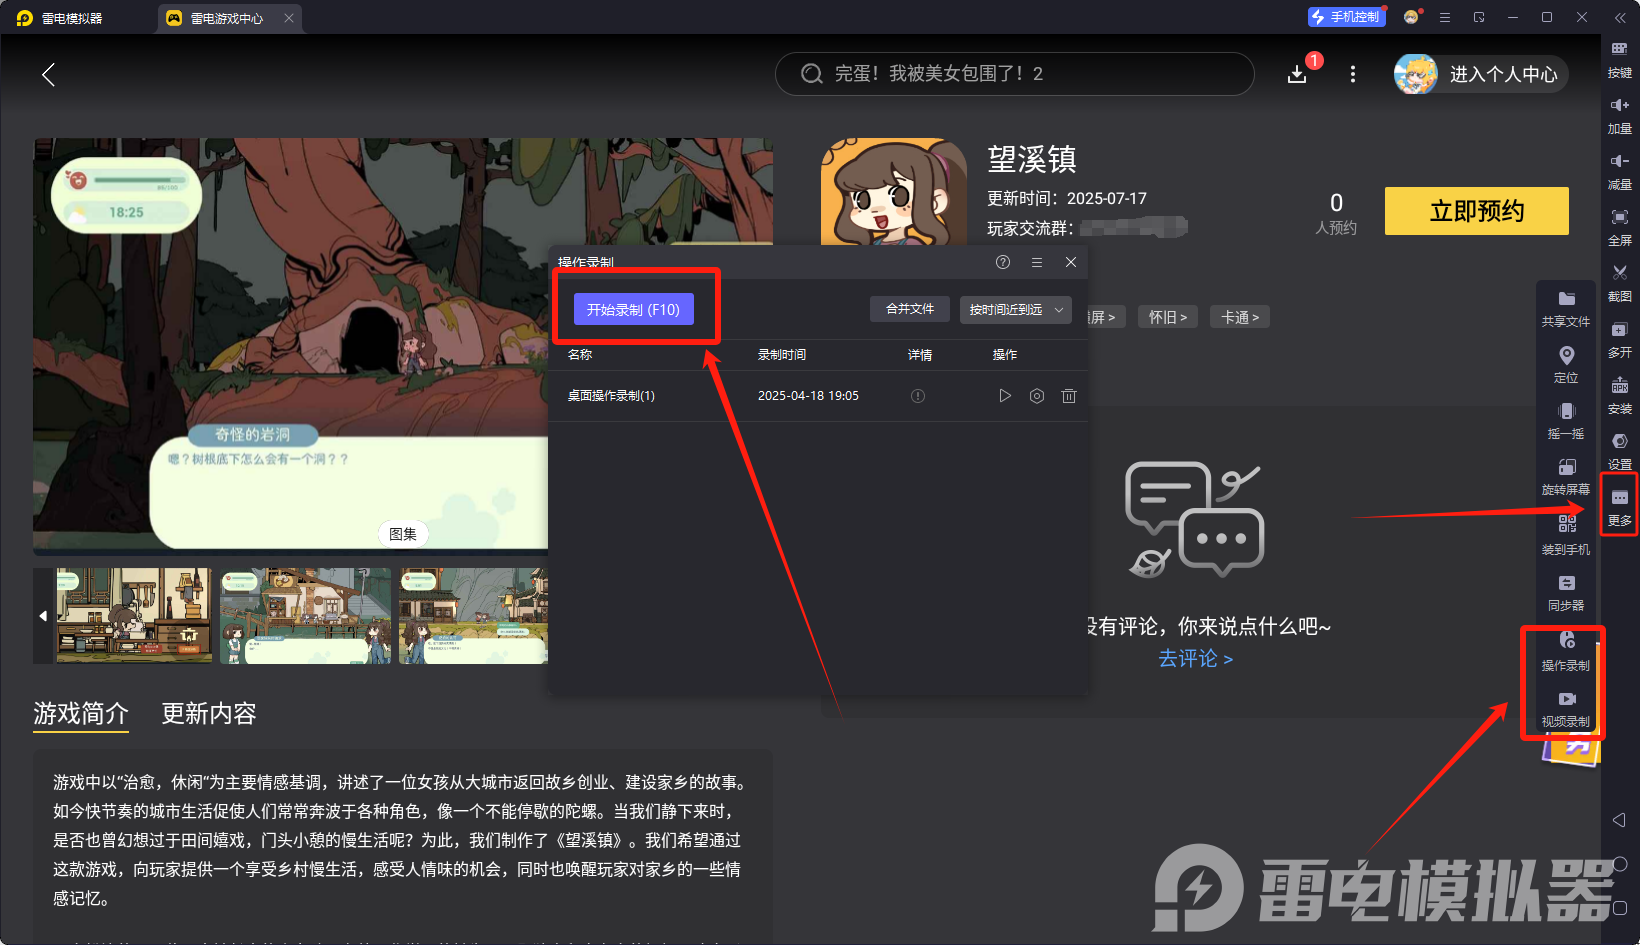
Task: Open the 按键 keyboard mapping tool
Action: point(1619,58)
